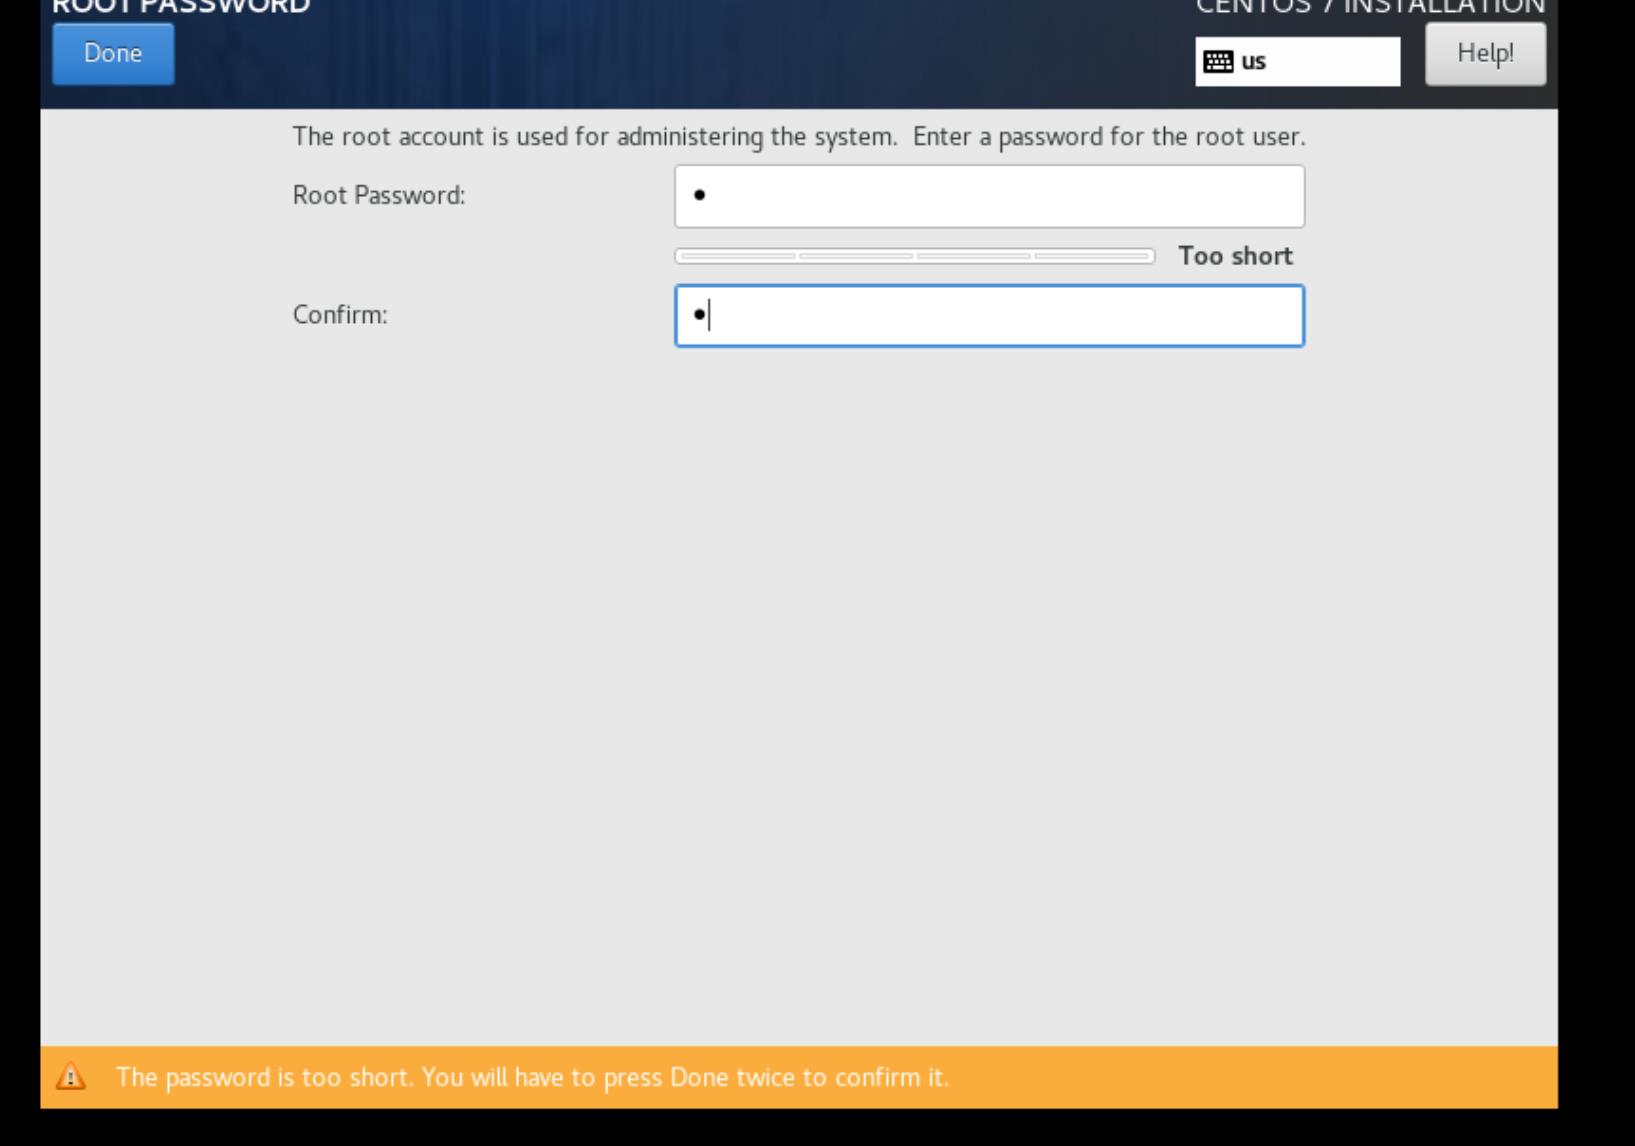
Task: Click the 'password is too short' warning message
Action: (532, 1077)
